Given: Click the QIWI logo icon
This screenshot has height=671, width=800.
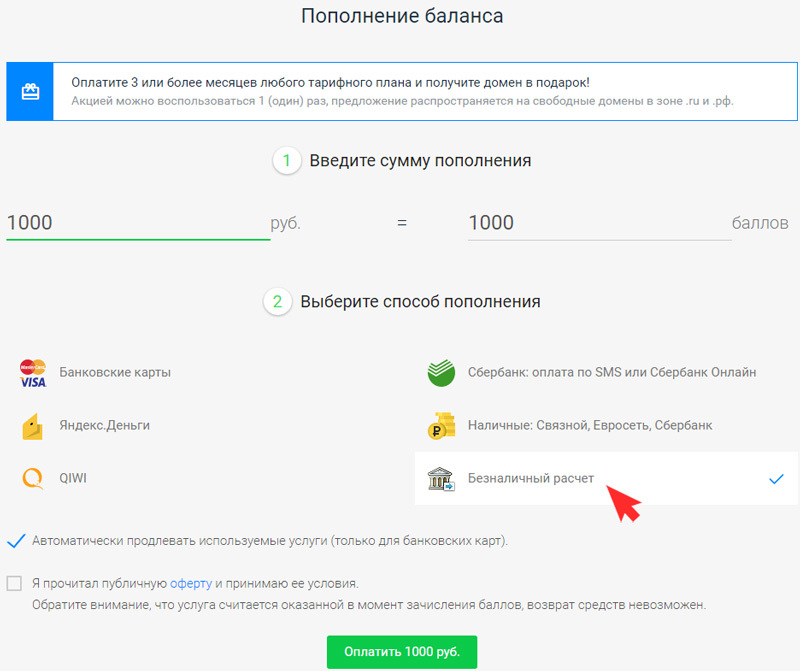Looking at the screenshot, I should click(x=33, y=479).
